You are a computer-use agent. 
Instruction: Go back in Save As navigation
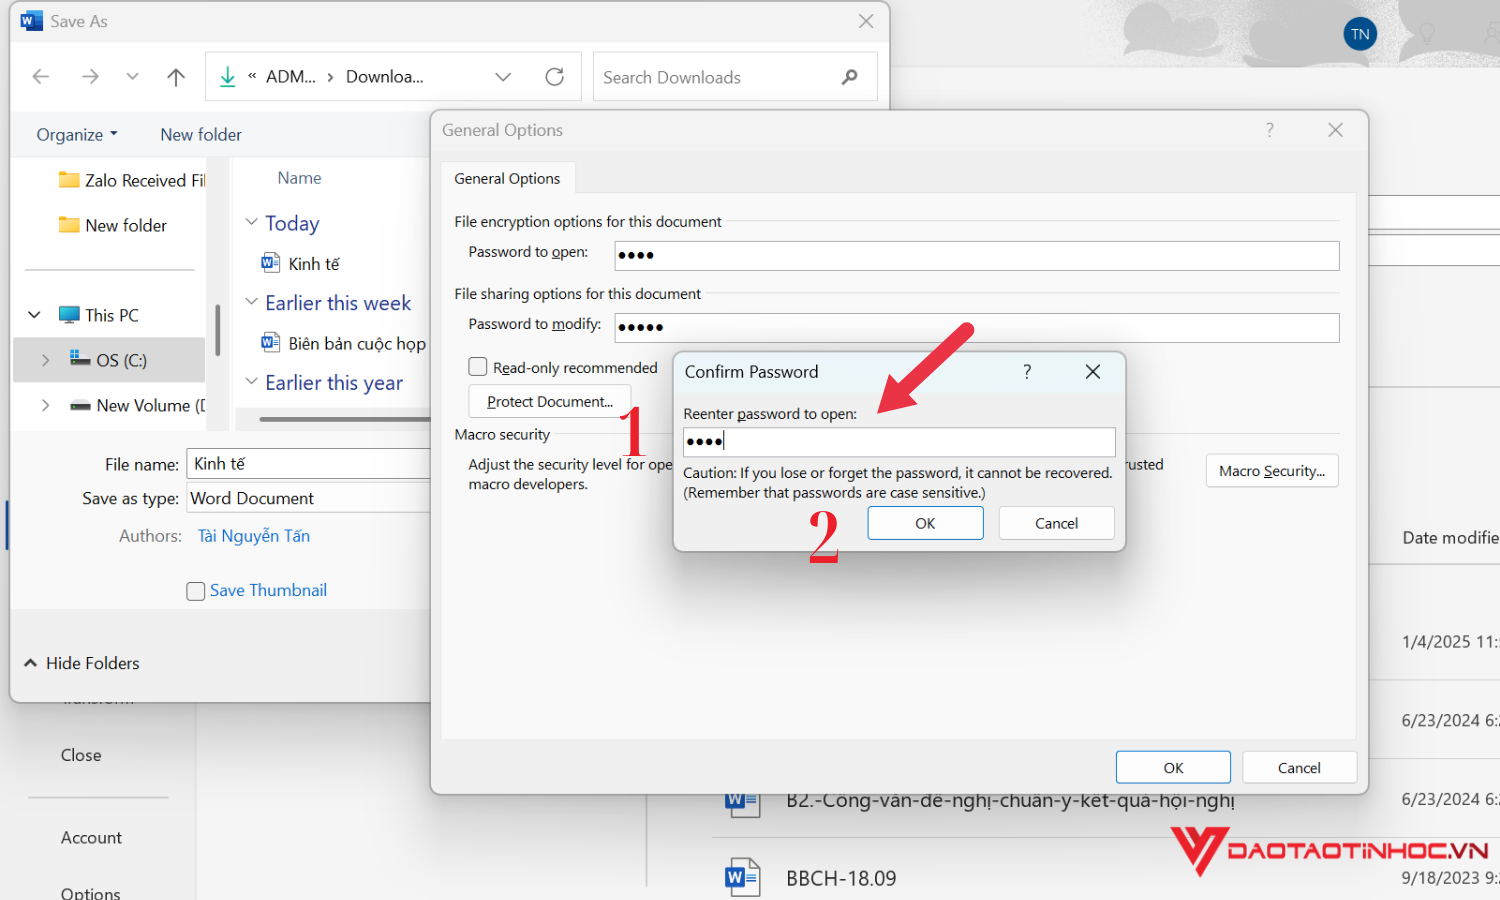[41, 77]
